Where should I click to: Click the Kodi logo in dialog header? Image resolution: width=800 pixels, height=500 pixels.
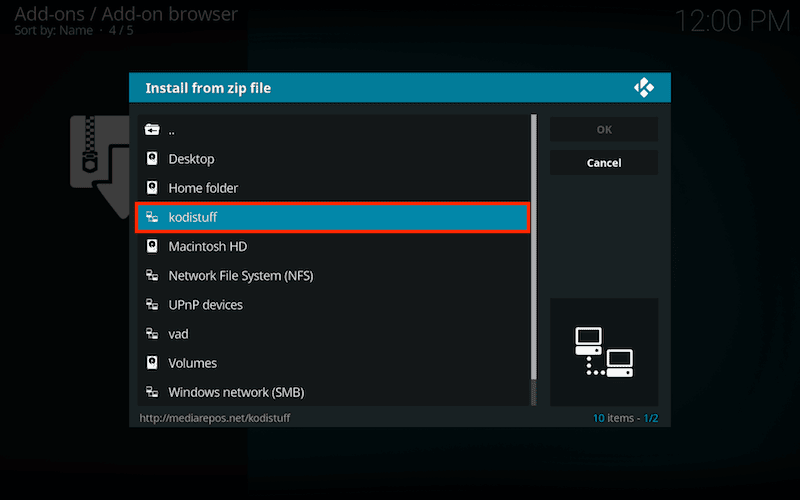pos(644,88)
